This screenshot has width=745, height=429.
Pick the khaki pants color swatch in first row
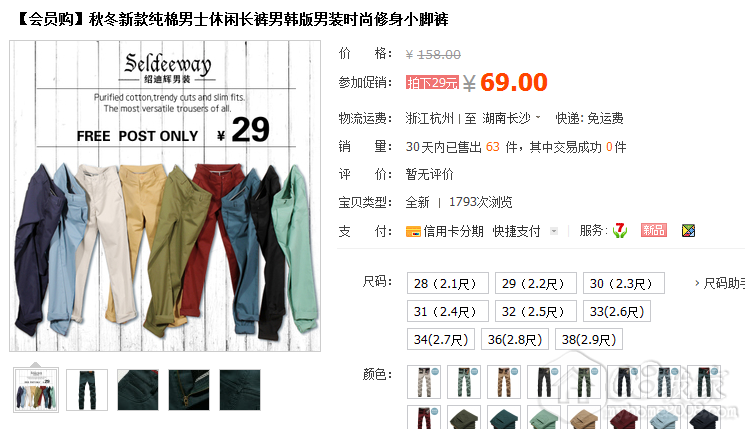pyautogui.click(x=504, y=382)
